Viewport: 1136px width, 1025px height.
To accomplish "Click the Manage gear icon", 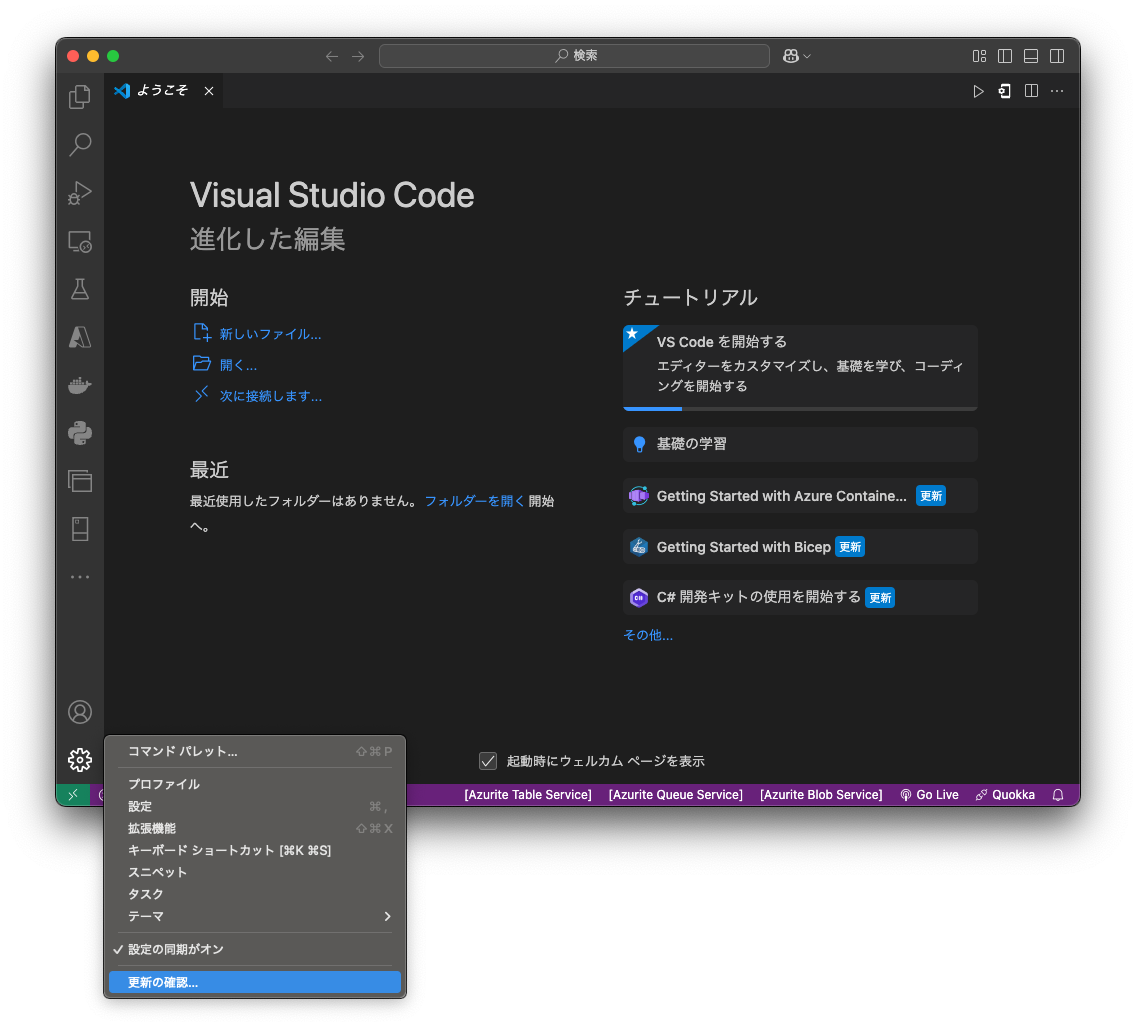I will click(x=80, y=760).
